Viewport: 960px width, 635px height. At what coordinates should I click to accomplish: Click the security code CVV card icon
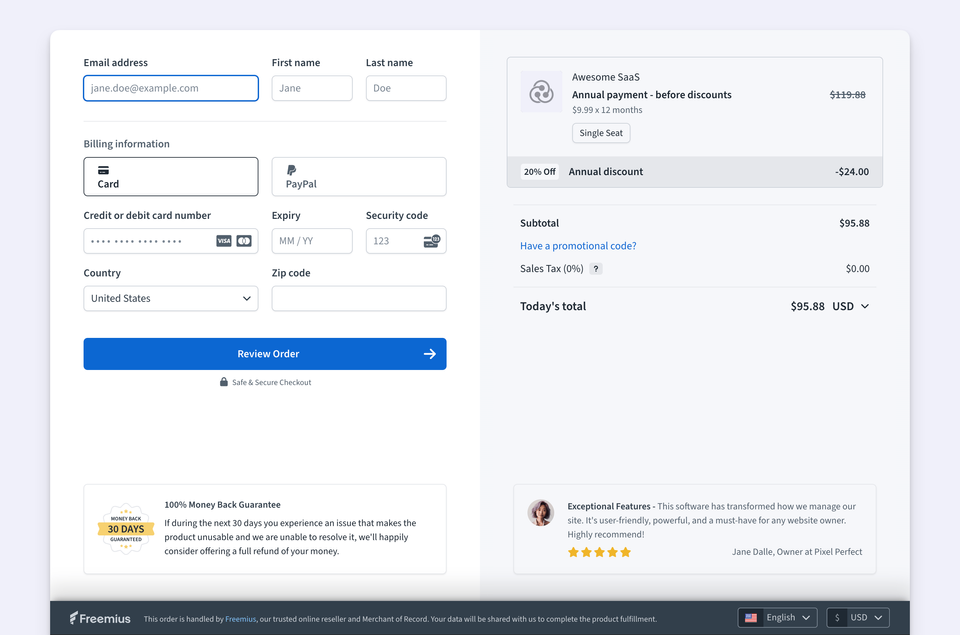tap(431, 241)
